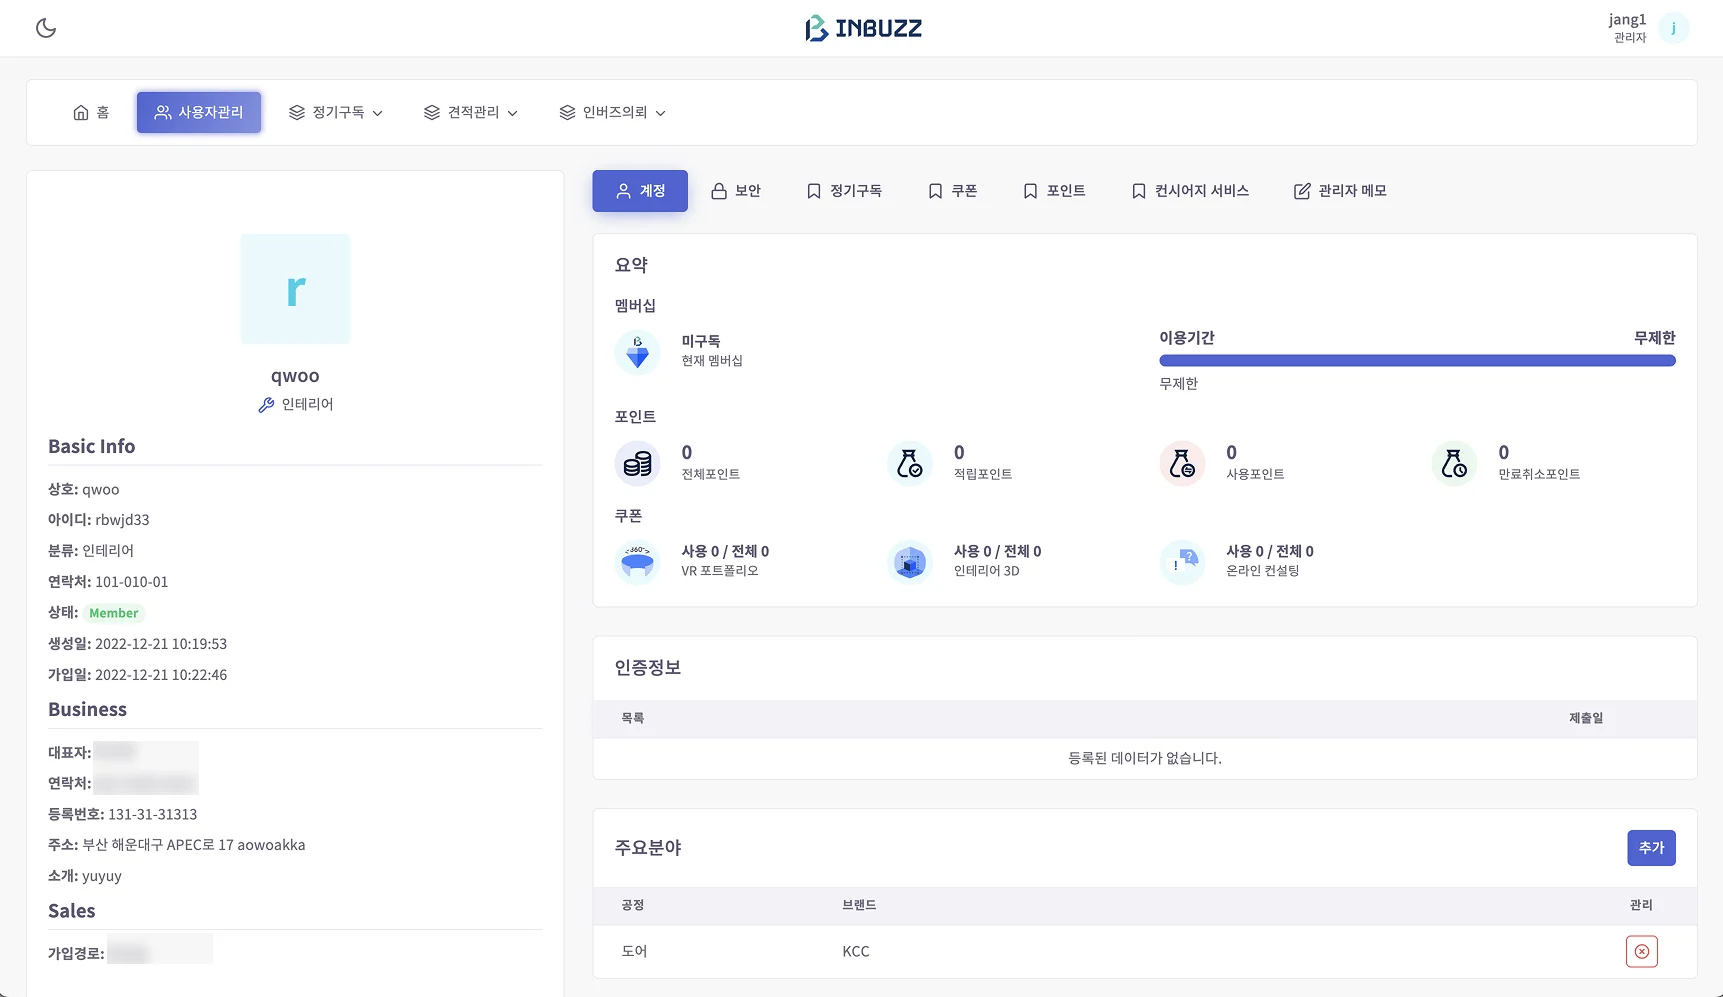Open 포인트 tab
1723x997 pixels.
(x=1054, y=191)
